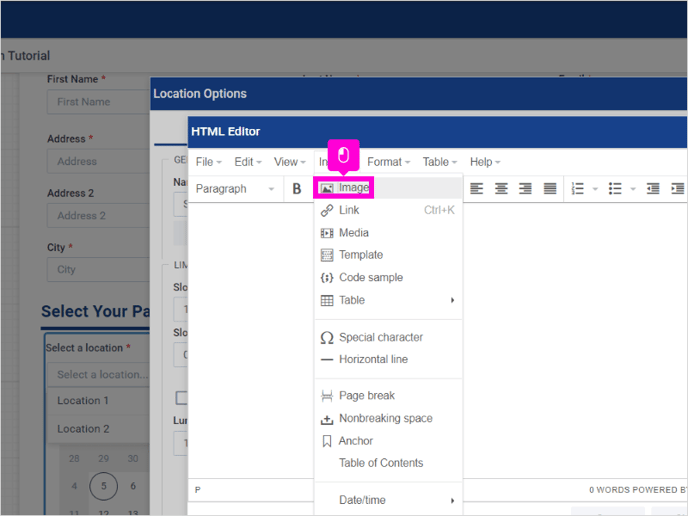Screen dimensions: 688x516
Task: Click the Image icon in Insert menu
Action: click(327, 188)
